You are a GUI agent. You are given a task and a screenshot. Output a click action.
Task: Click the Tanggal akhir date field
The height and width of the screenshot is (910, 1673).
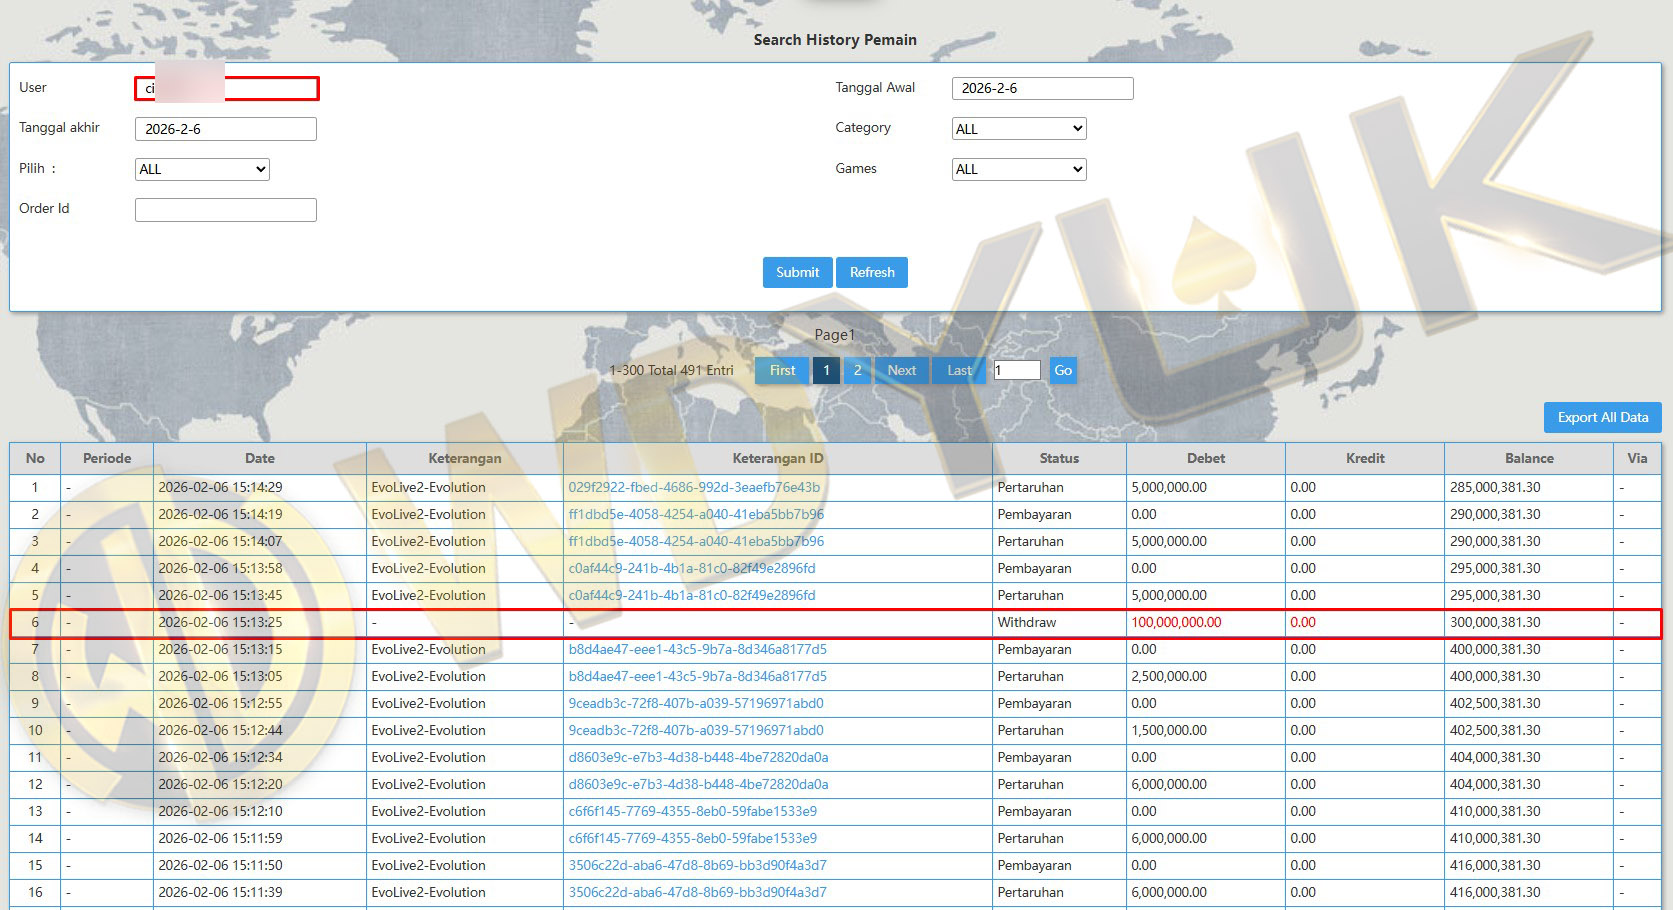pyautogui.click(x=226, y=129)
